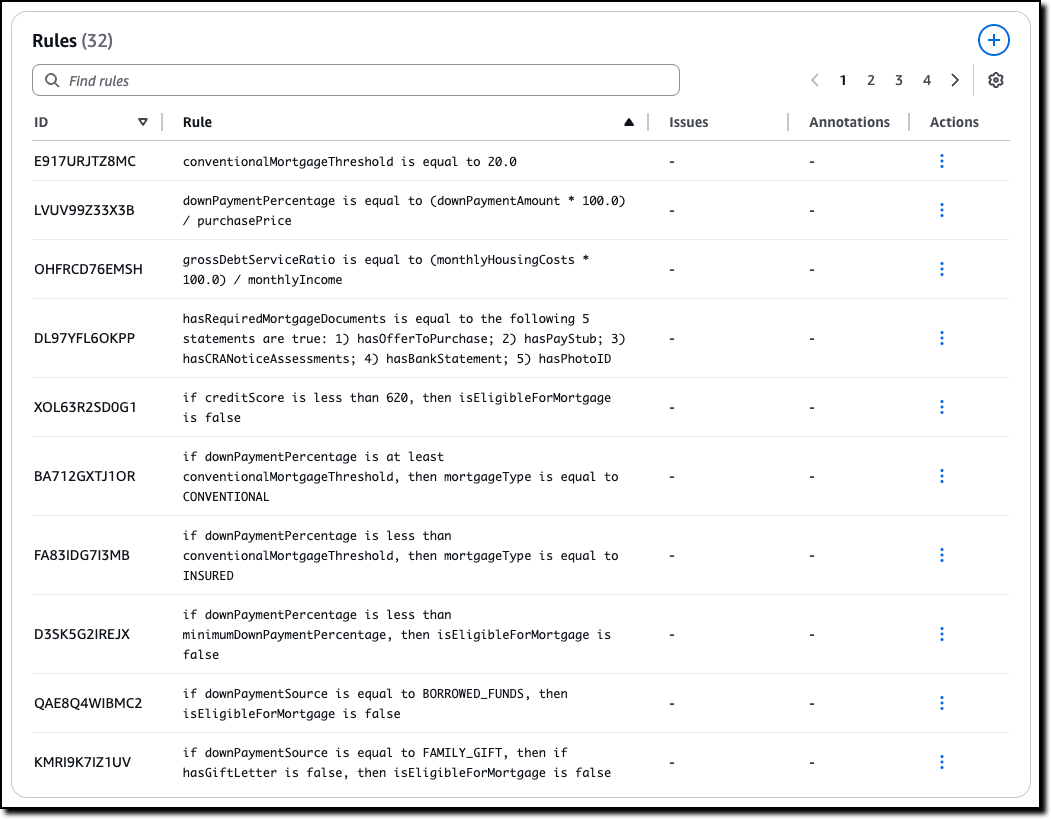This screenshot has width=1051, height=819.
Task: Open actions menu for rule LVUV99Z33X3B
Action: [942, 210]
